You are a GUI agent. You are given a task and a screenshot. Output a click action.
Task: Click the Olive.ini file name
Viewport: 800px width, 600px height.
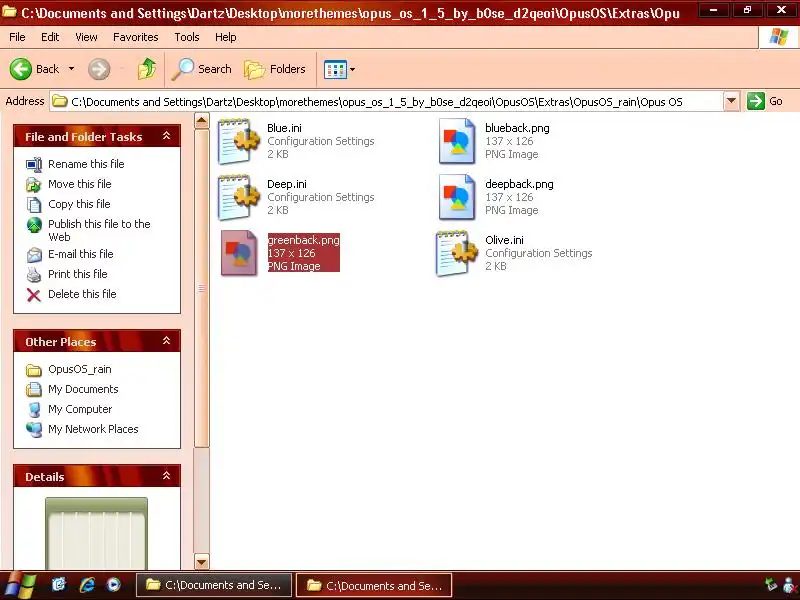(x=504, y=240)
